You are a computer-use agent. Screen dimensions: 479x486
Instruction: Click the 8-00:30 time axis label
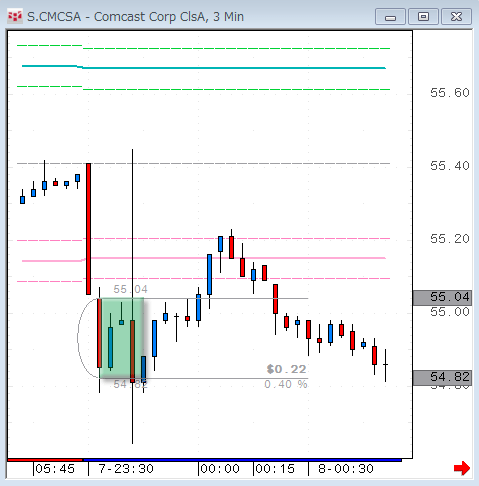coord(346,469)
